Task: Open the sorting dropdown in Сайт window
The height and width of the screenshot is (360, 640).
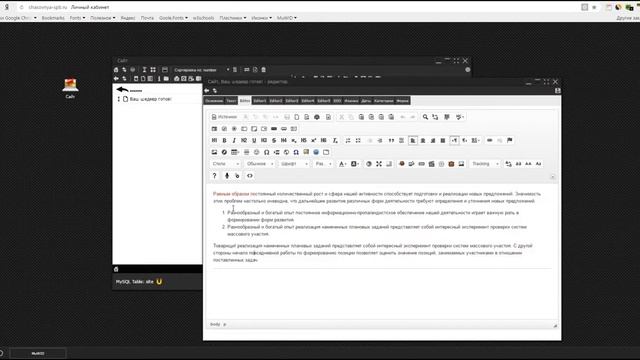Action: (x=201, y=70)
